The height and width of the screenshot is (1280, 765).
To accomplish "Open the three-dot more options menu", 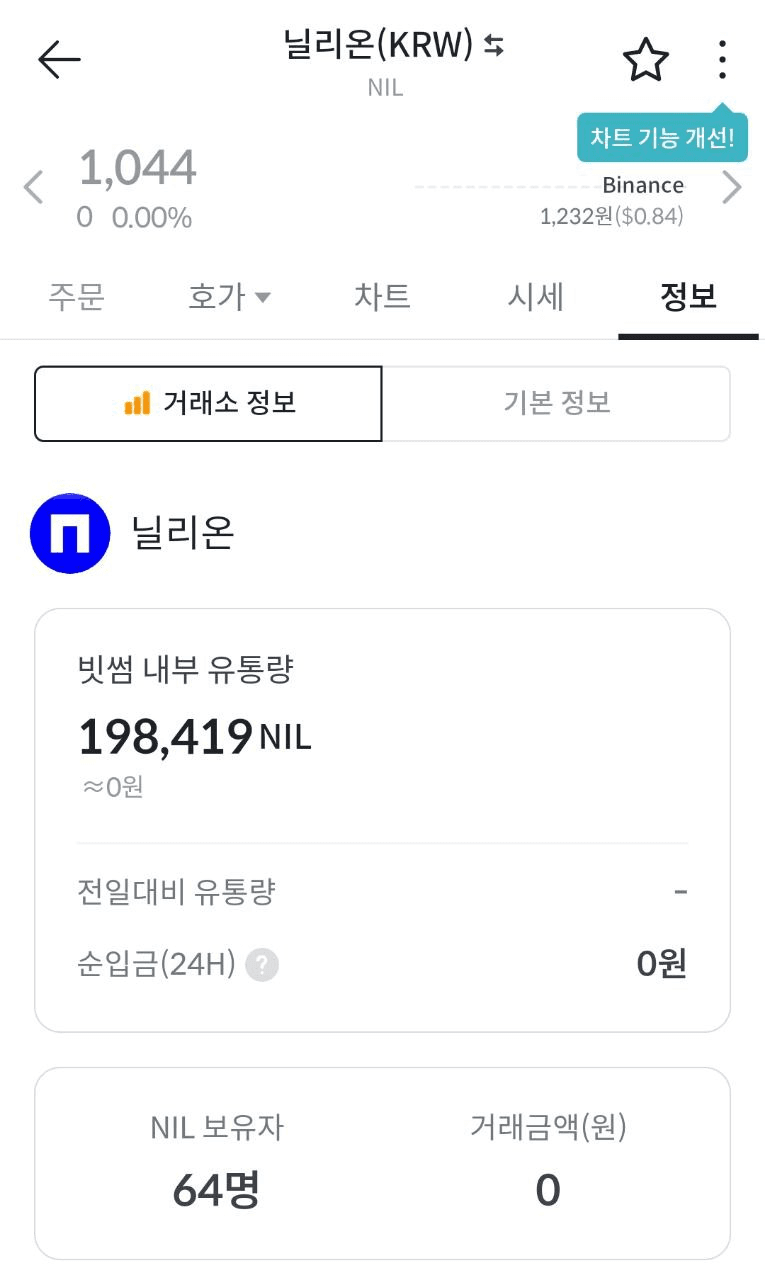I will 722,60.
